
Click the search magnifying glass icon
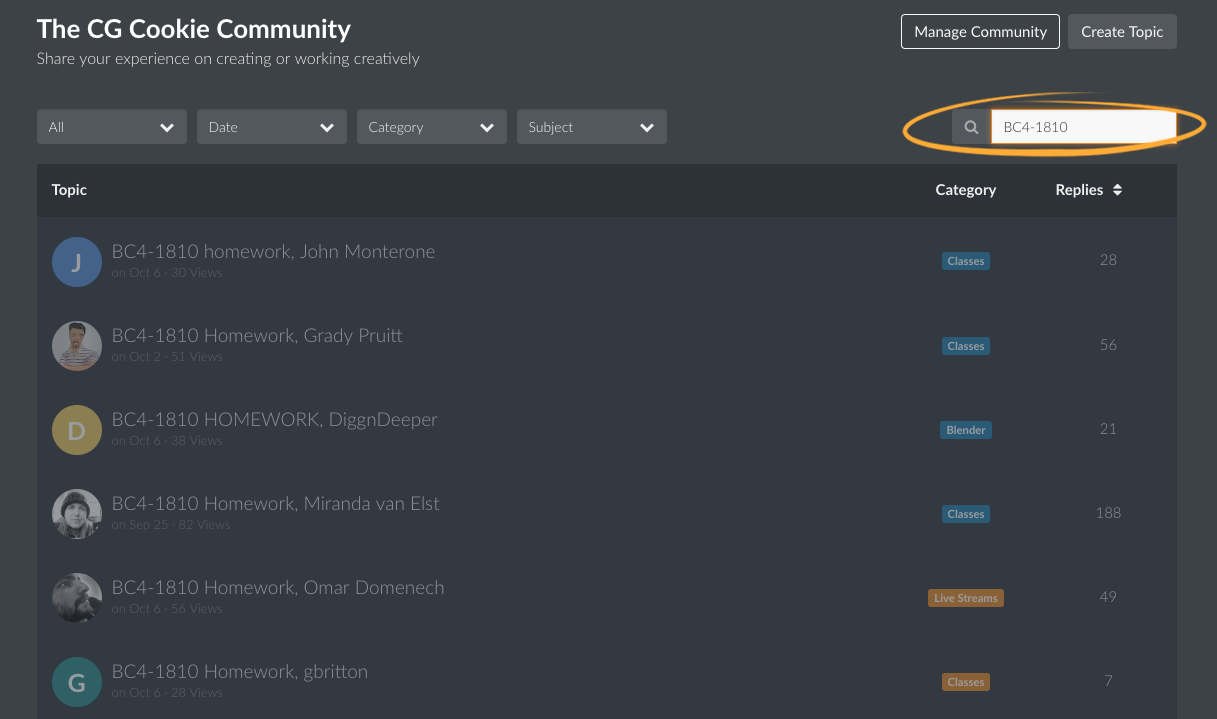tap(970, 126)
